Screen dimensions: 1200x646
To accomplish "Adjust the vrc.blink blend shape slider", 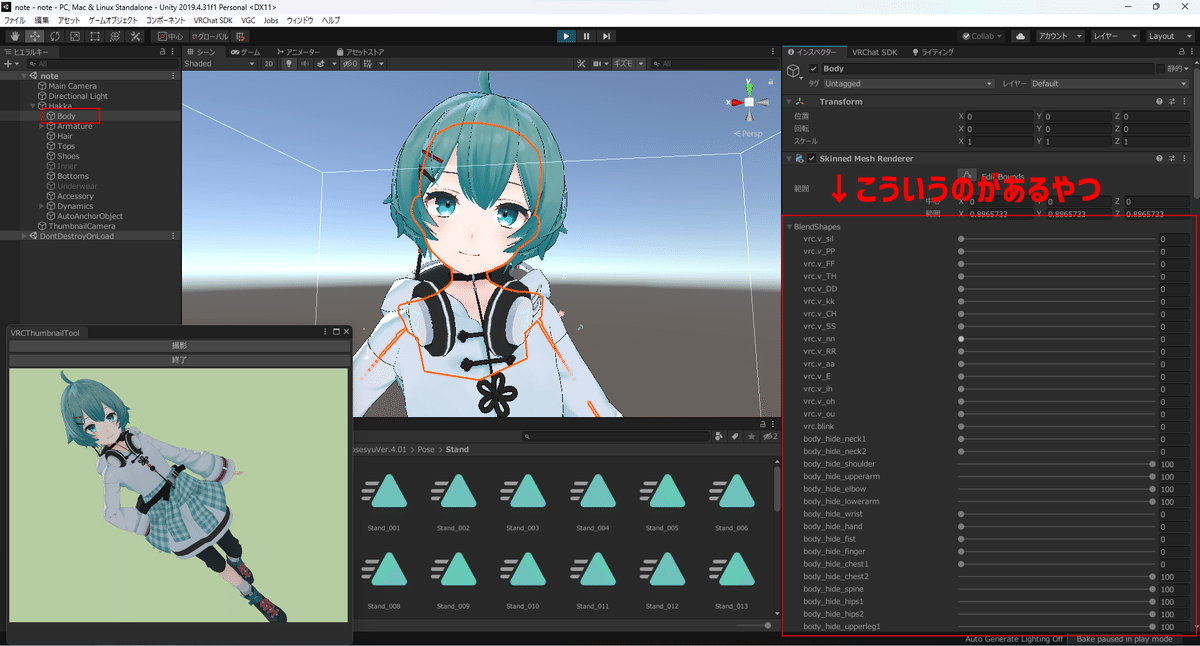I will [x=1056, y=426].
